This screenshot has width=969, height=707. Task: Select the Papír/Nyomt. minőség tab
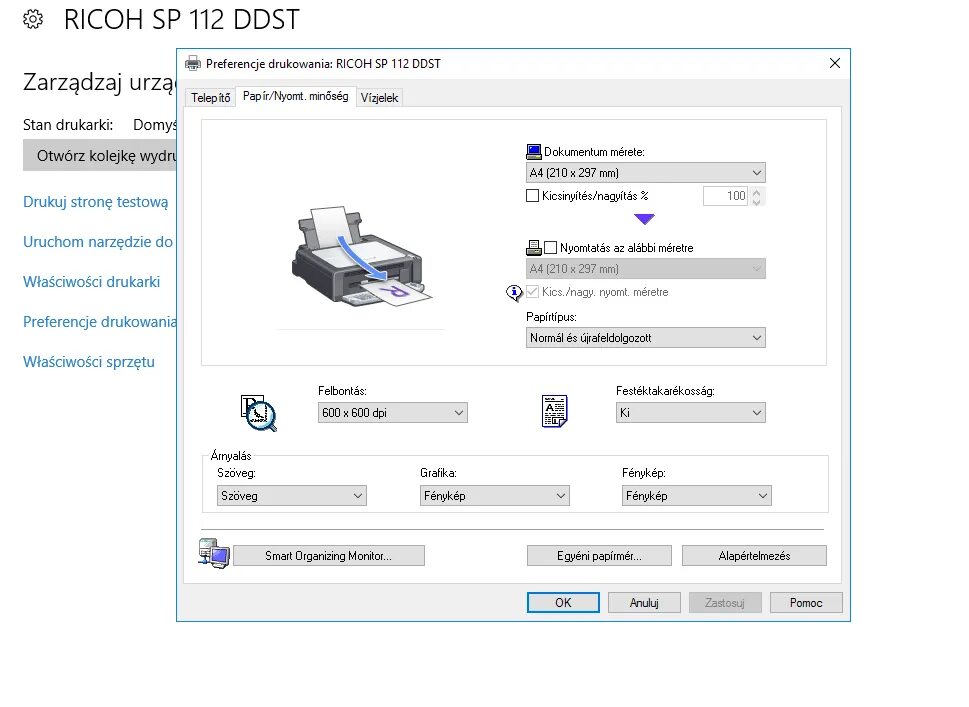point(295,96)
